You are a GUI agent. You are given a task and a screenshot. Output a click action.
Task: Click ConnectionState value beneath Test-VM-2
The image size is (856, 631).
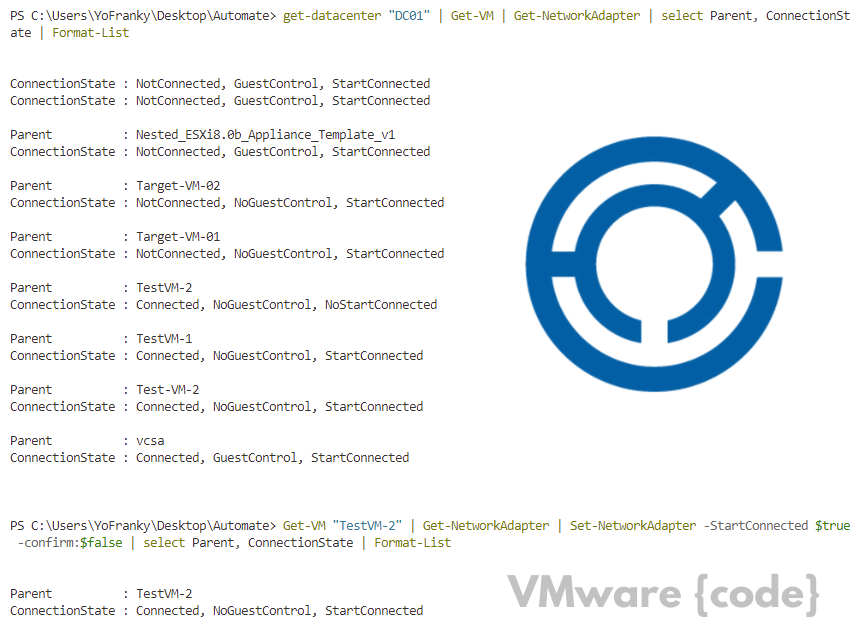(x=280, y=407)
